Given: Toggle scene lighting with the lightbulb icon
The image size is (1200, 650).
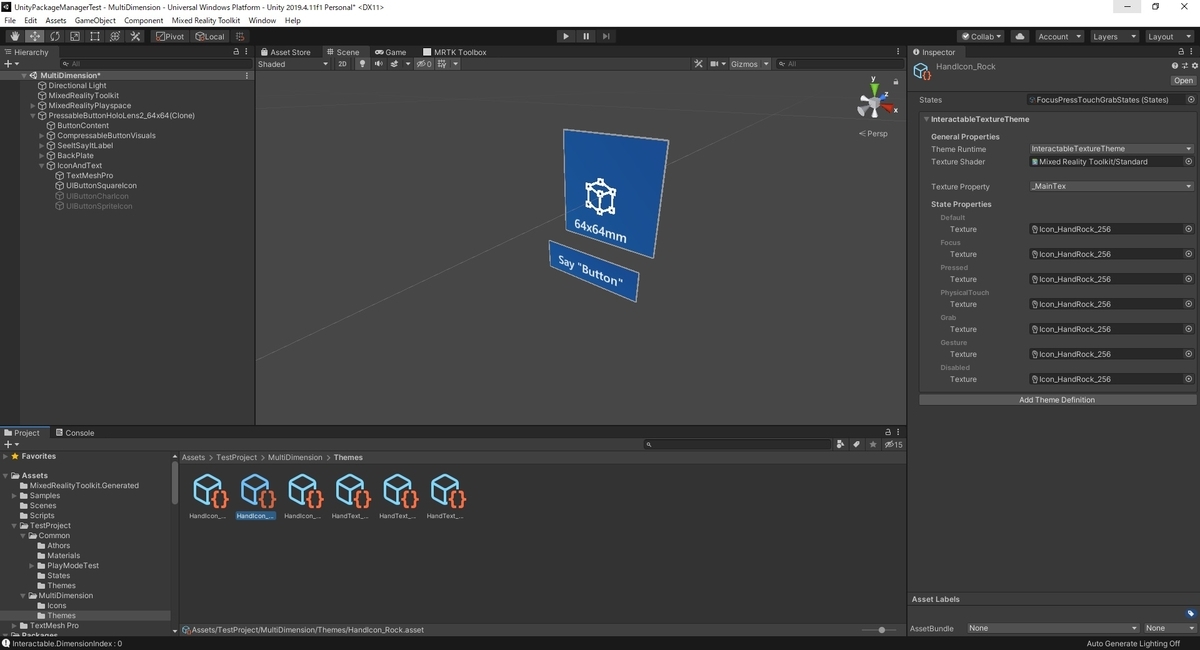Looking at the screenshot, I should [363, 64].
